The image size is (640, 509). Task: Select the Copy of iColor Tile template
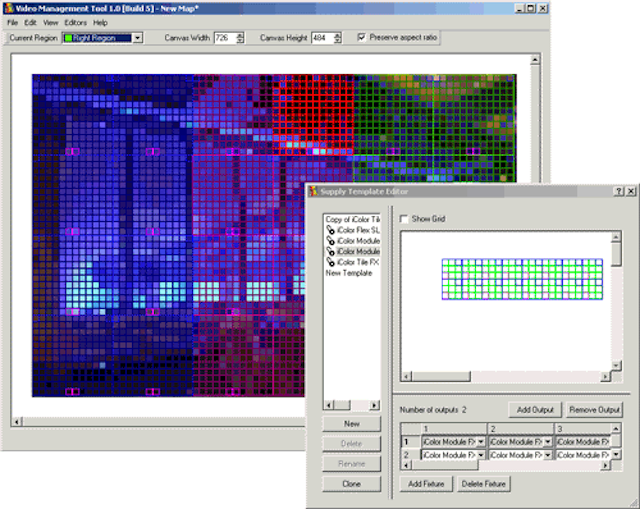(x=352, y=220)
